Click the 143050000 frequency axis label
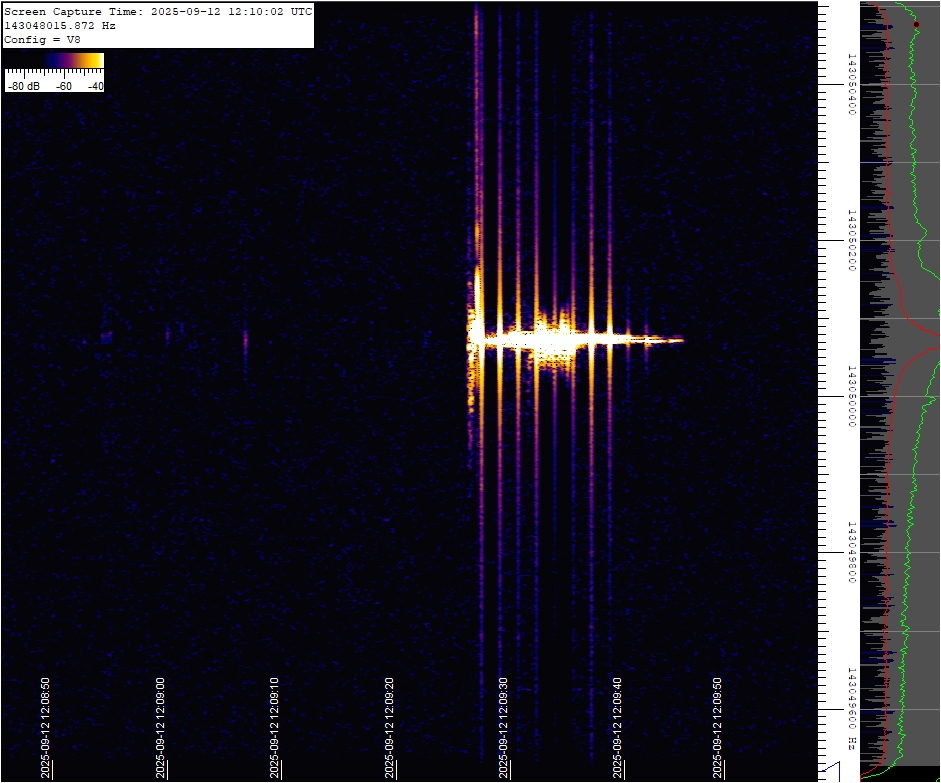The width and height of the screenshot is (941, 783). pyautogui.click(x=851, y=396)
